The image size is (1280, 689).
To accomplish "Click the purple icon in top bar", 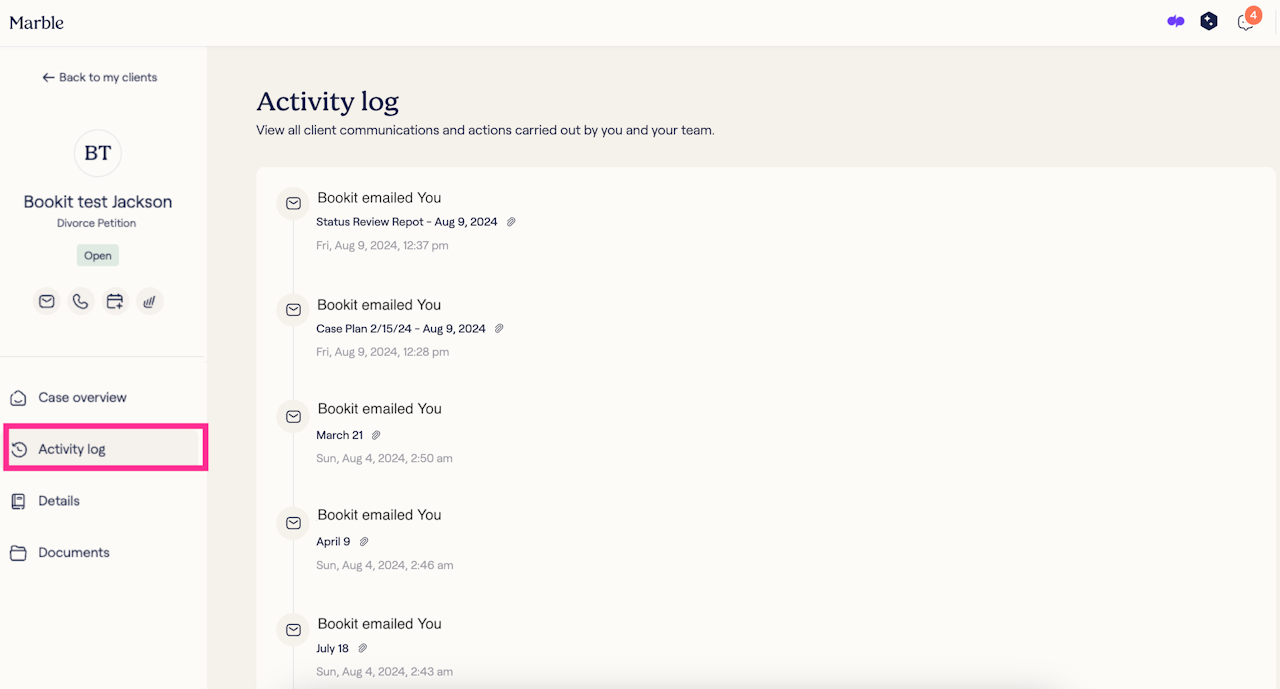I will tap(1176, 21).
